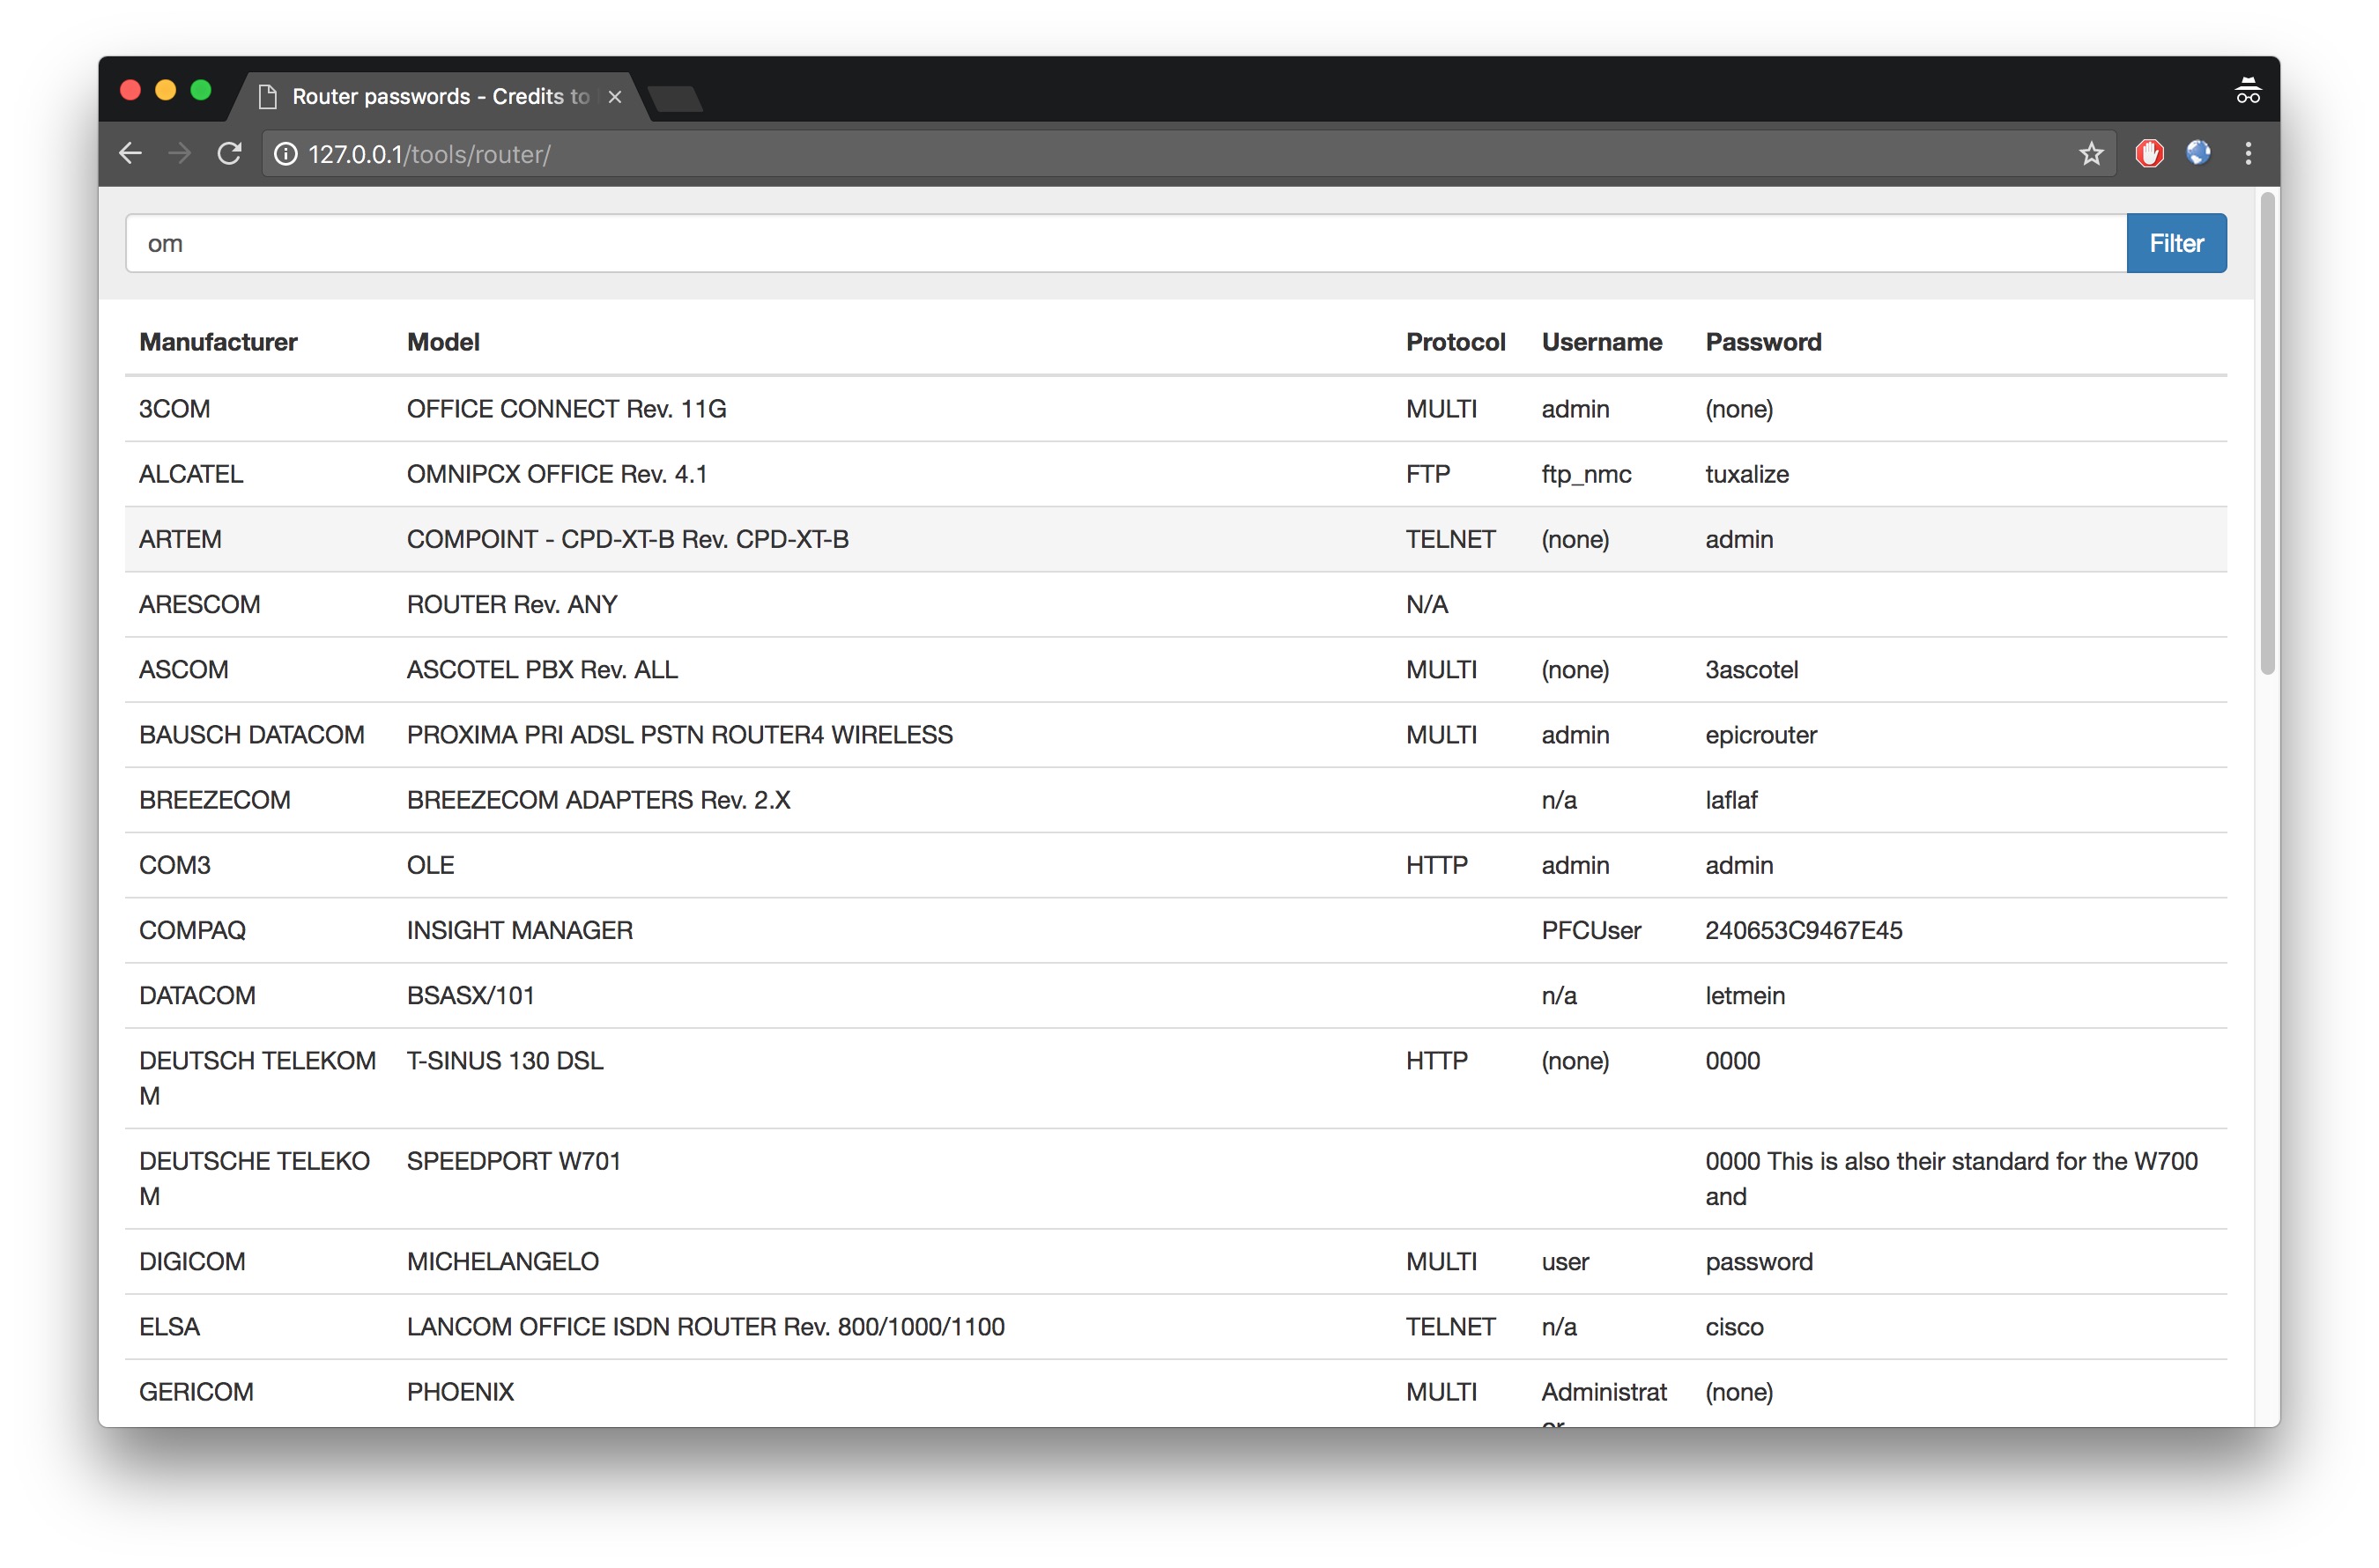Click the incognito spy icon
Viewport: 2379px width, 1568px height.
[2247, 91]
